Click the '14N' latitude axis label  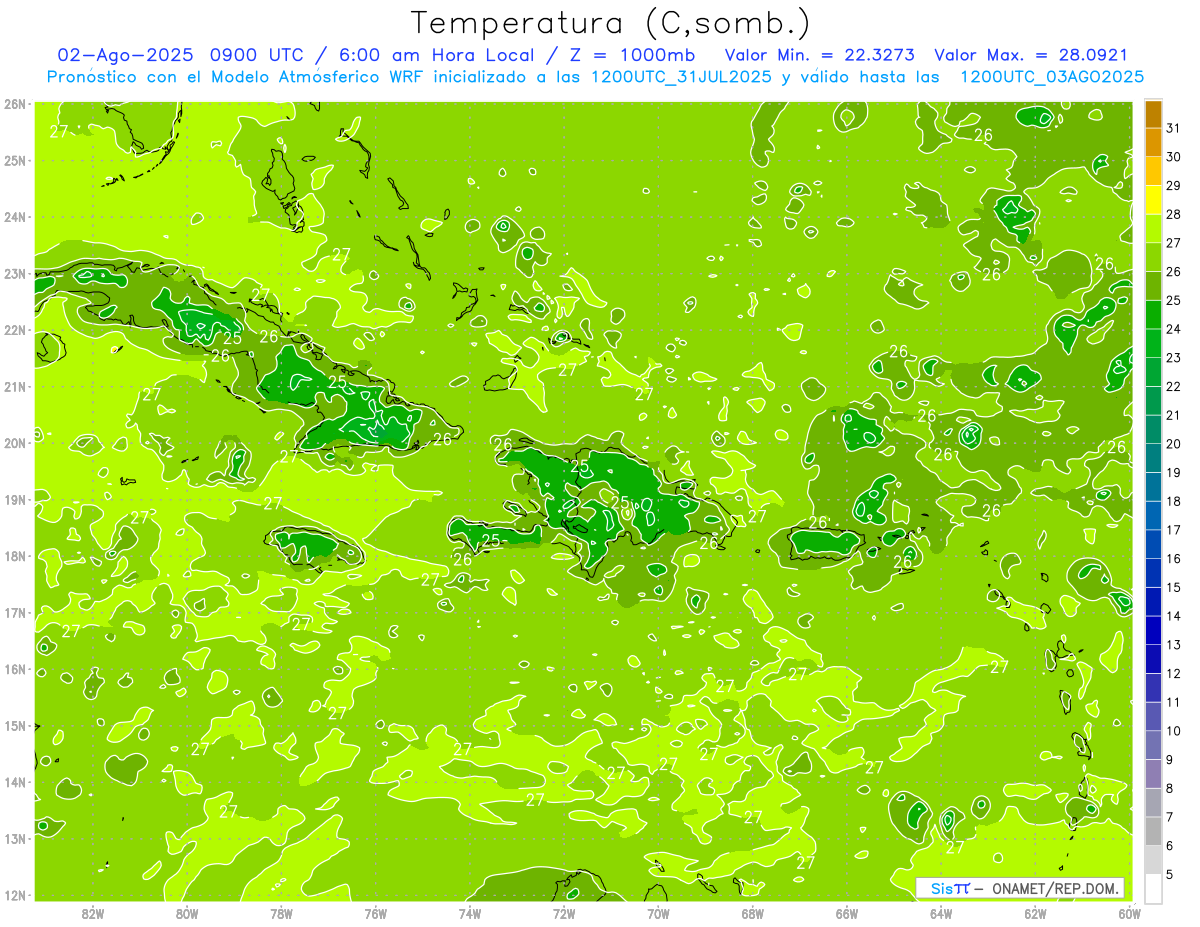click(15, 782)
